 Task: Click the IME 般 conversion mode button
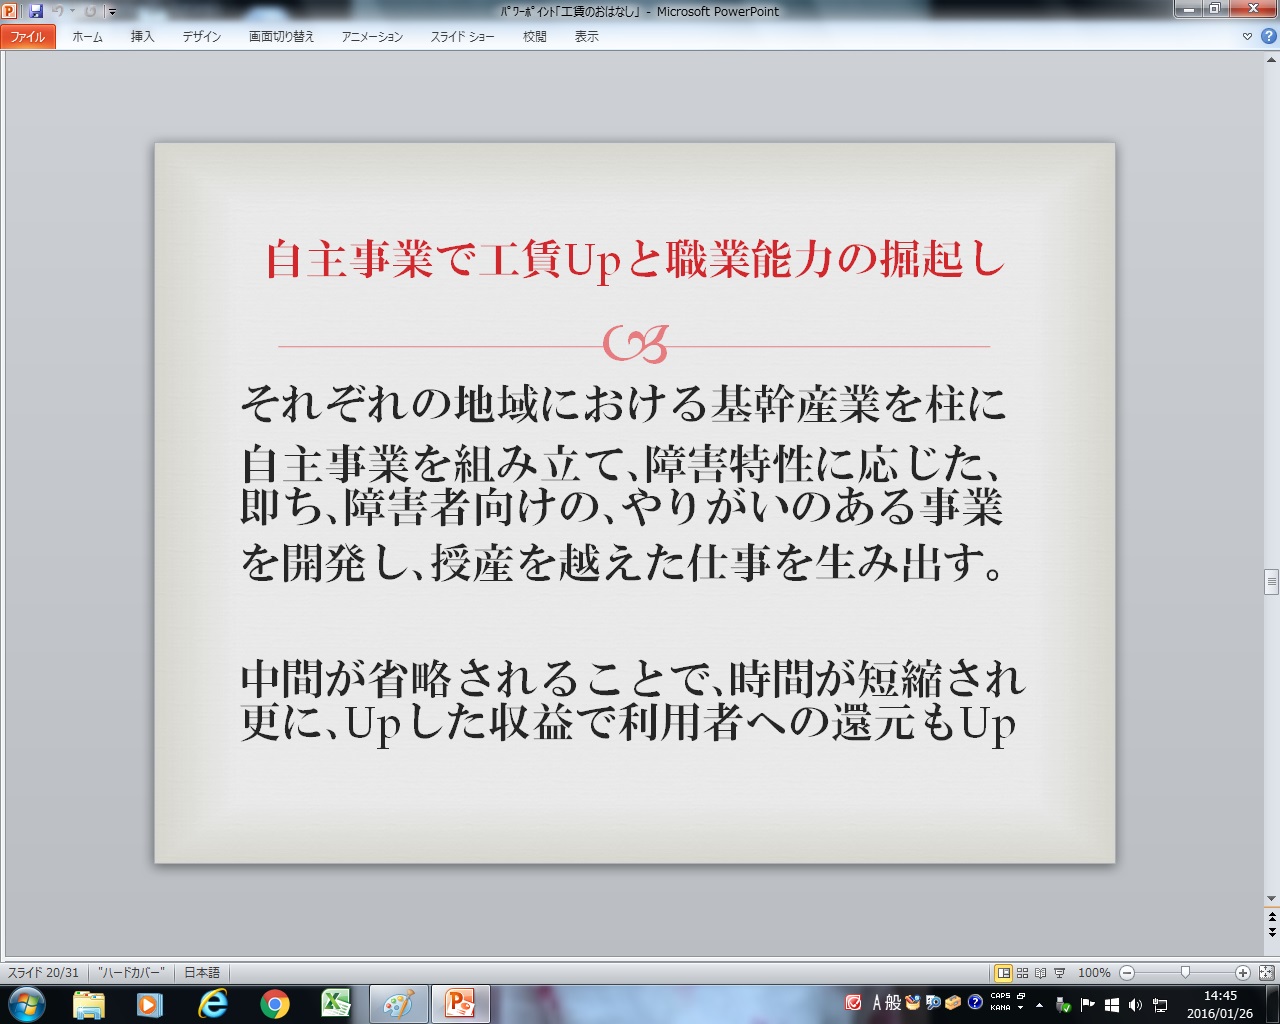894,1003
